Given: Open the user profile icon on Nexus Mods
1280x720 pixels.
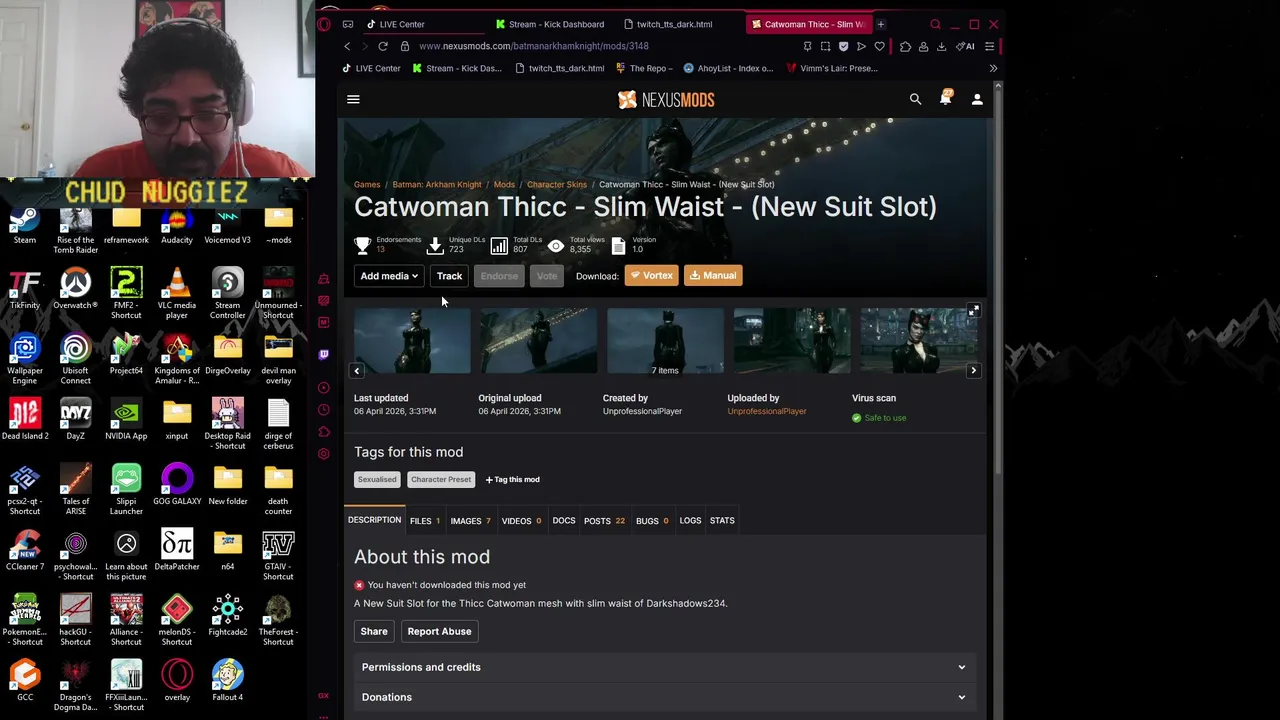Looking at the screenshot, I should pos(977,99).
